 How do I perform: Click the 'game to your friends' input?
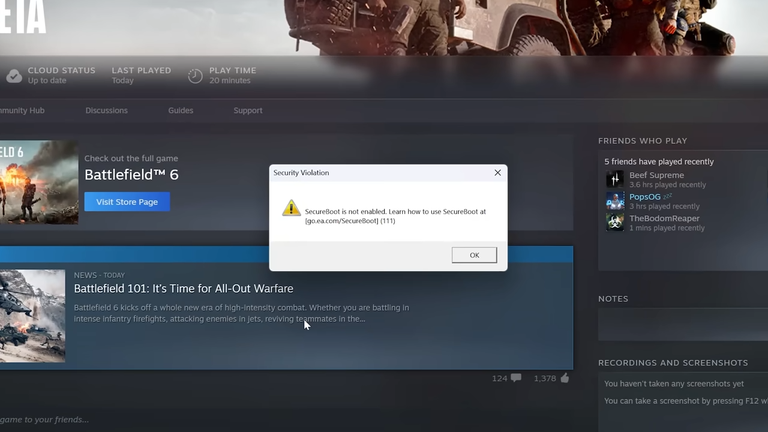(44, 420)
